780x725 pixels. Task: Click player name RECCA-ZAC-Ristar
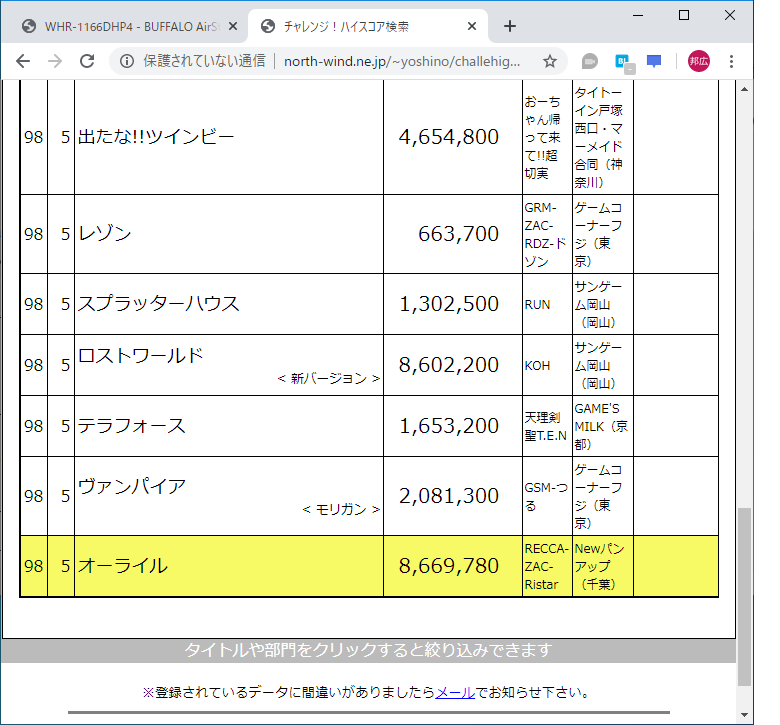(x=546, y=566)
